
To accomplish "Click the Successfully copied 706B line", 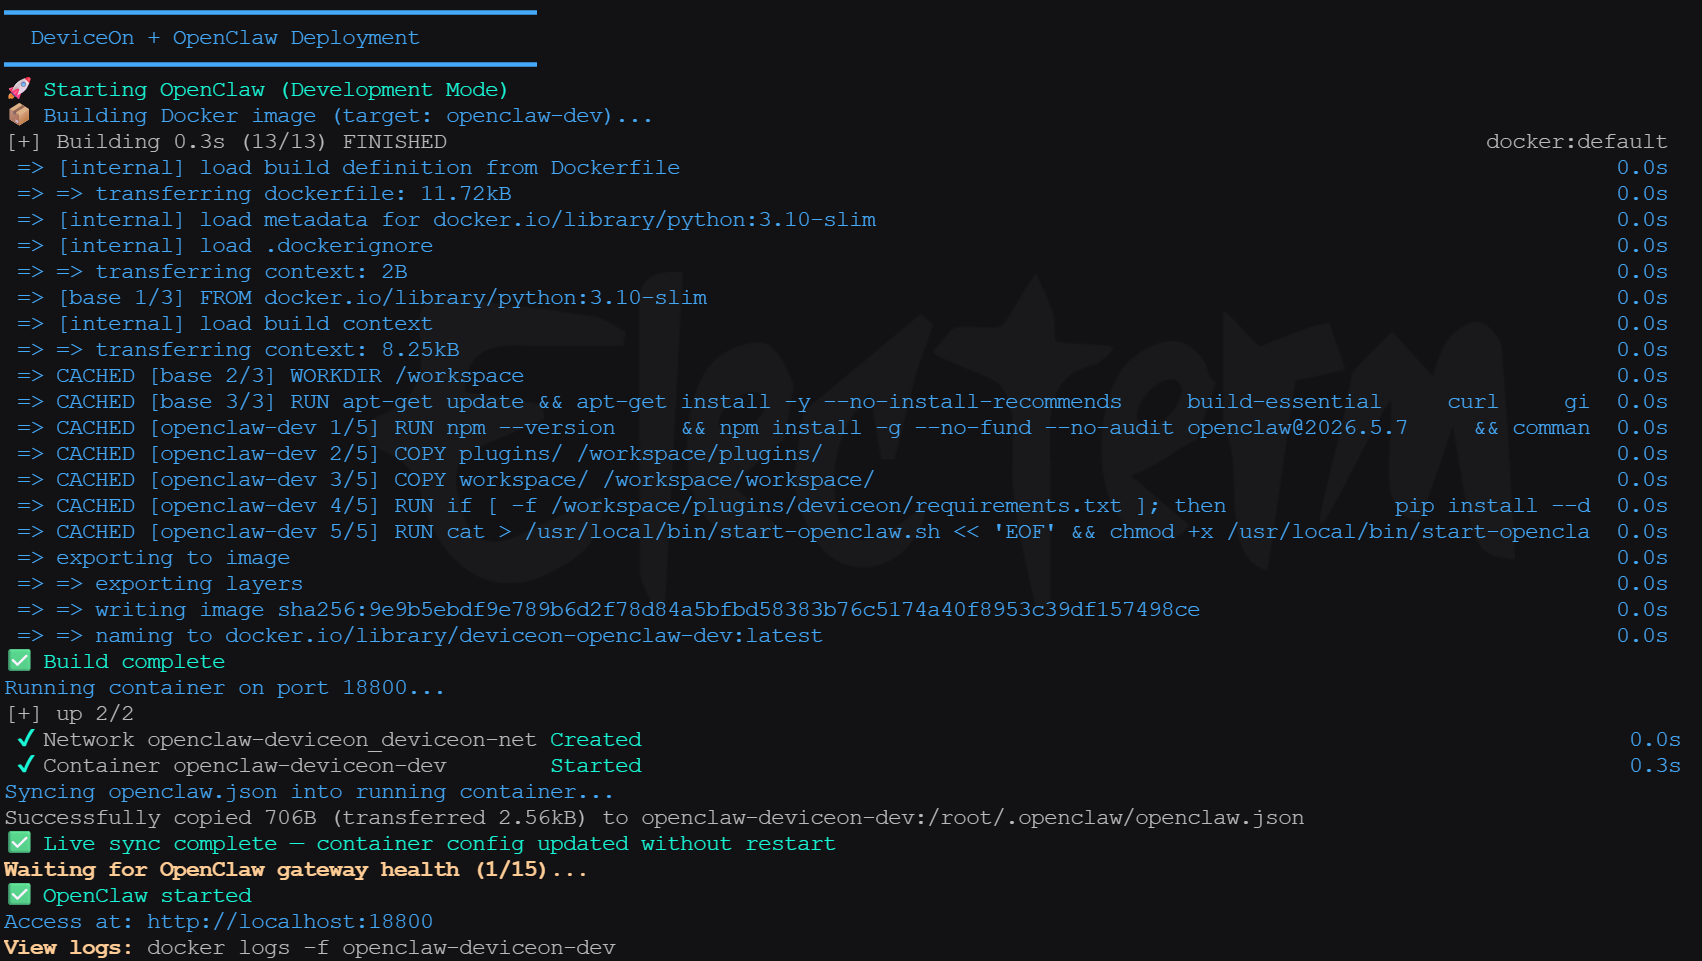I will pyautogui.click(x=655, y=817).
